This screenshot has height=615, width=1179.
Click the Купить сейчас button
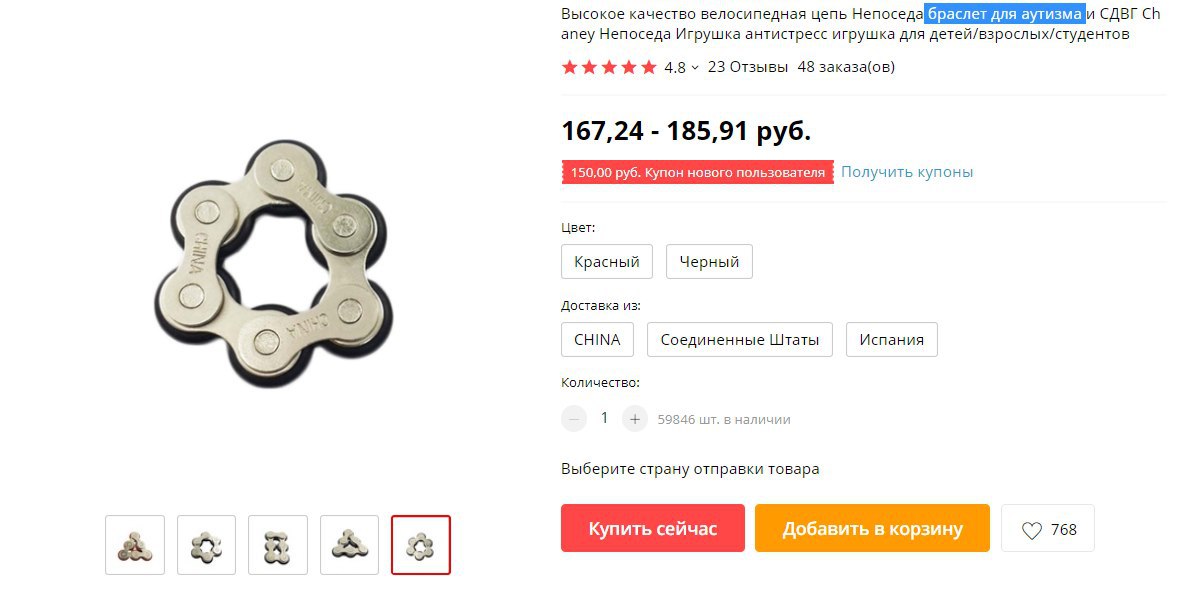pyautogui.click(x=653, y=529)
